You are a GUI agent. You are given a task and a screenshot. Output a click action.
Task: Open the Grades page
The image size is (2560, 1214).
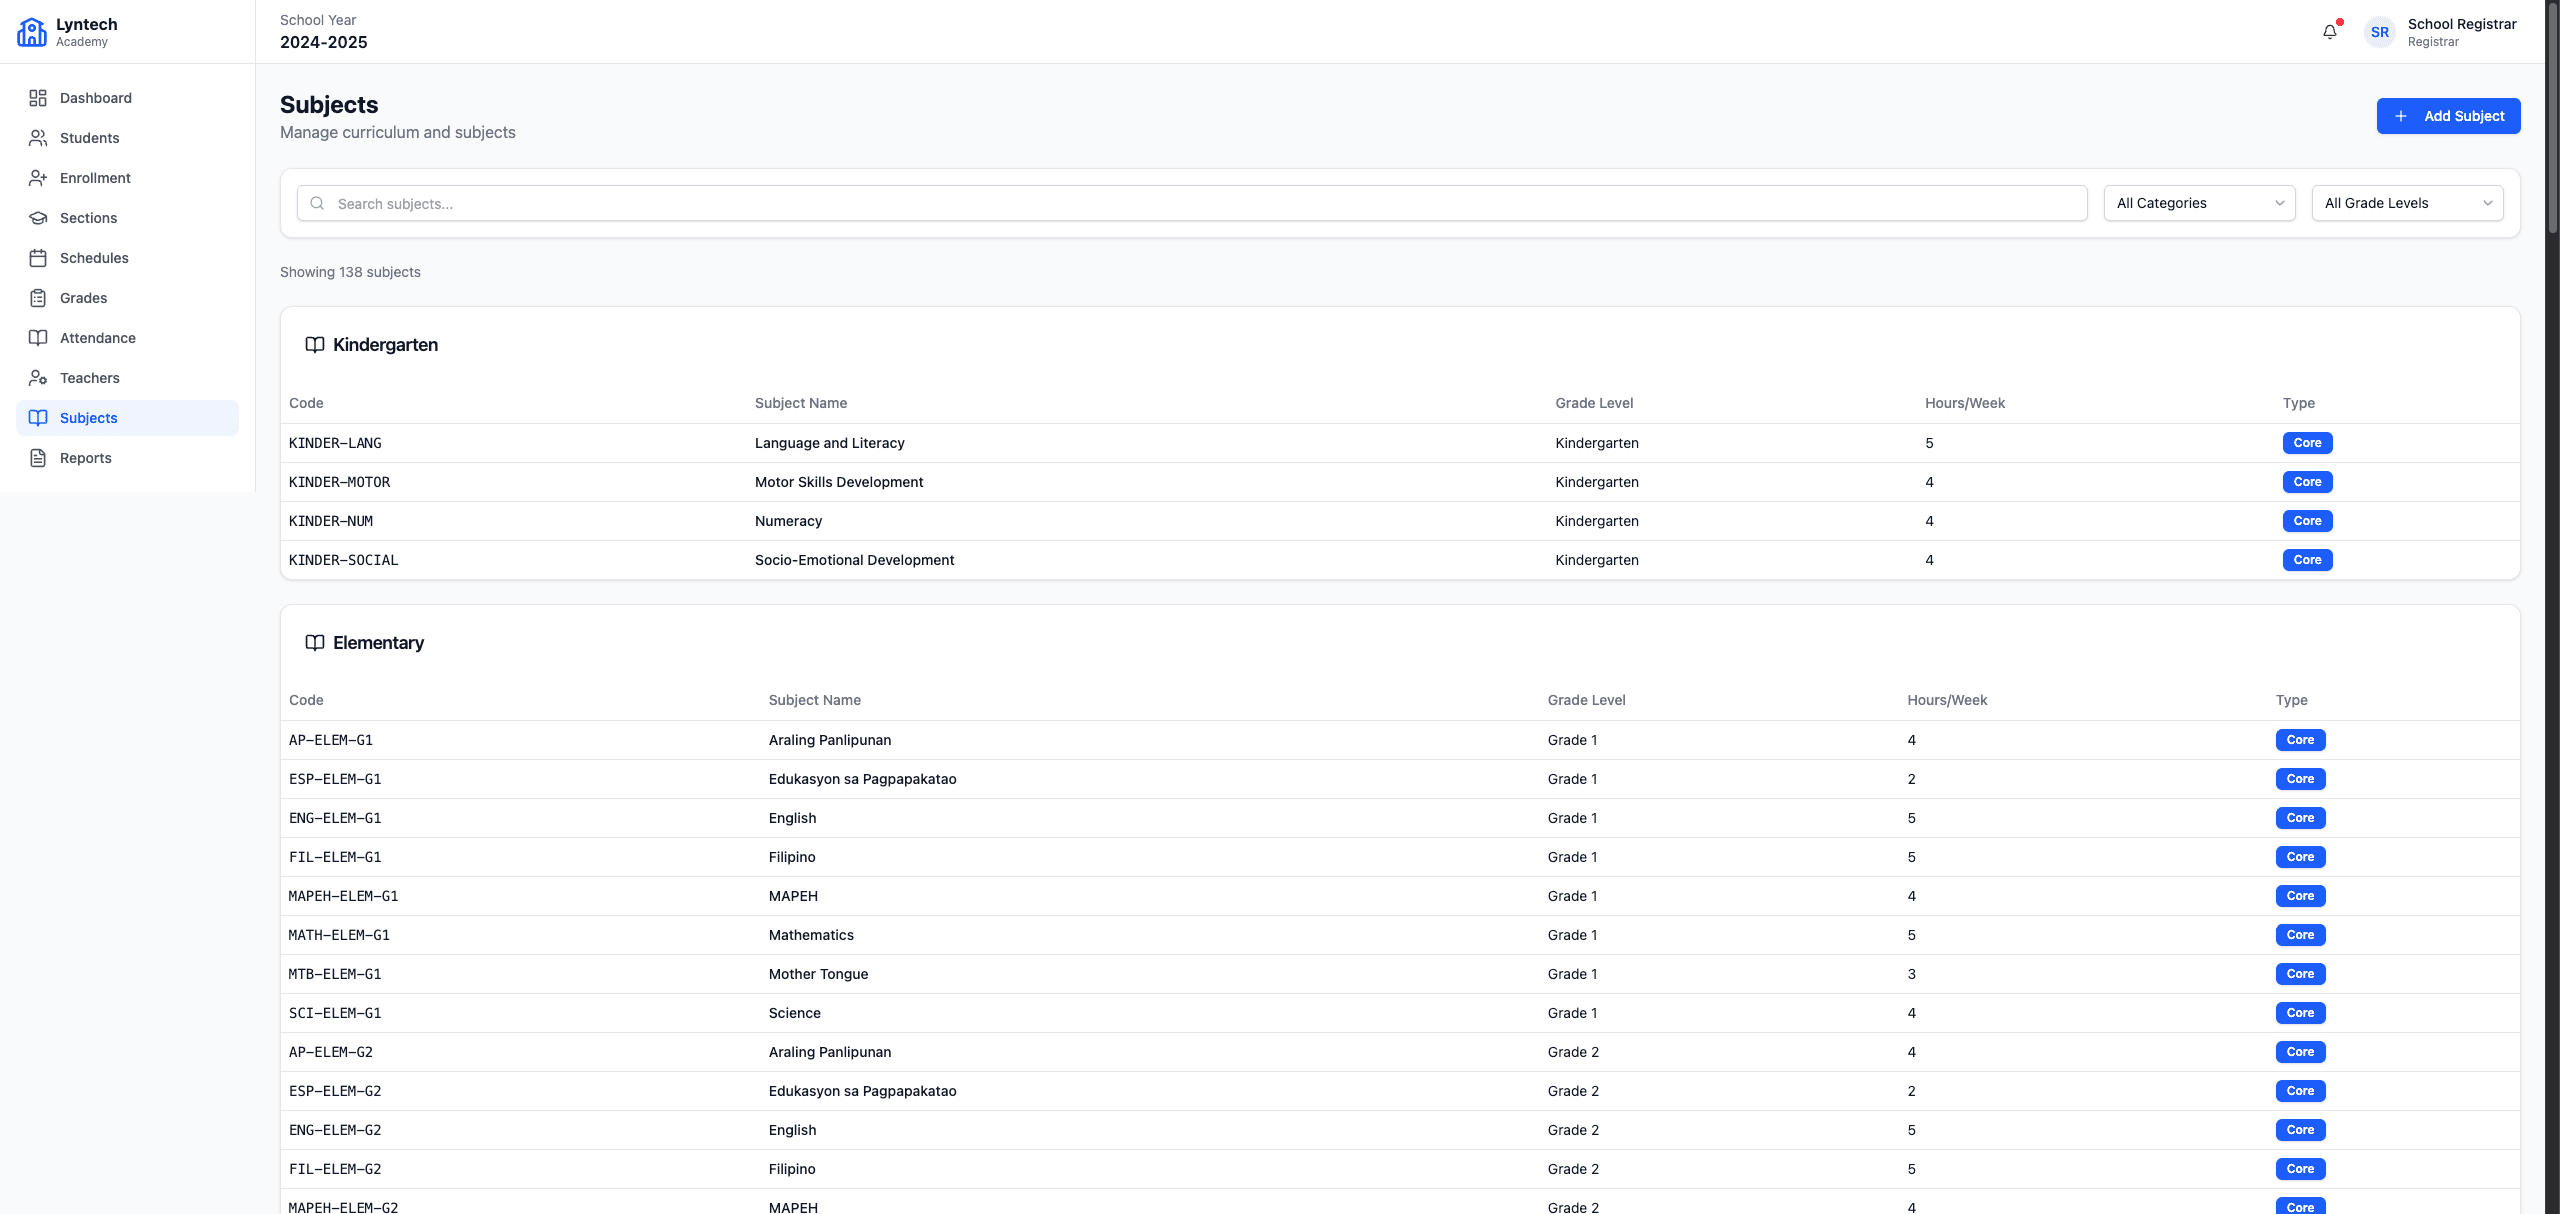(x=127, y=298)
